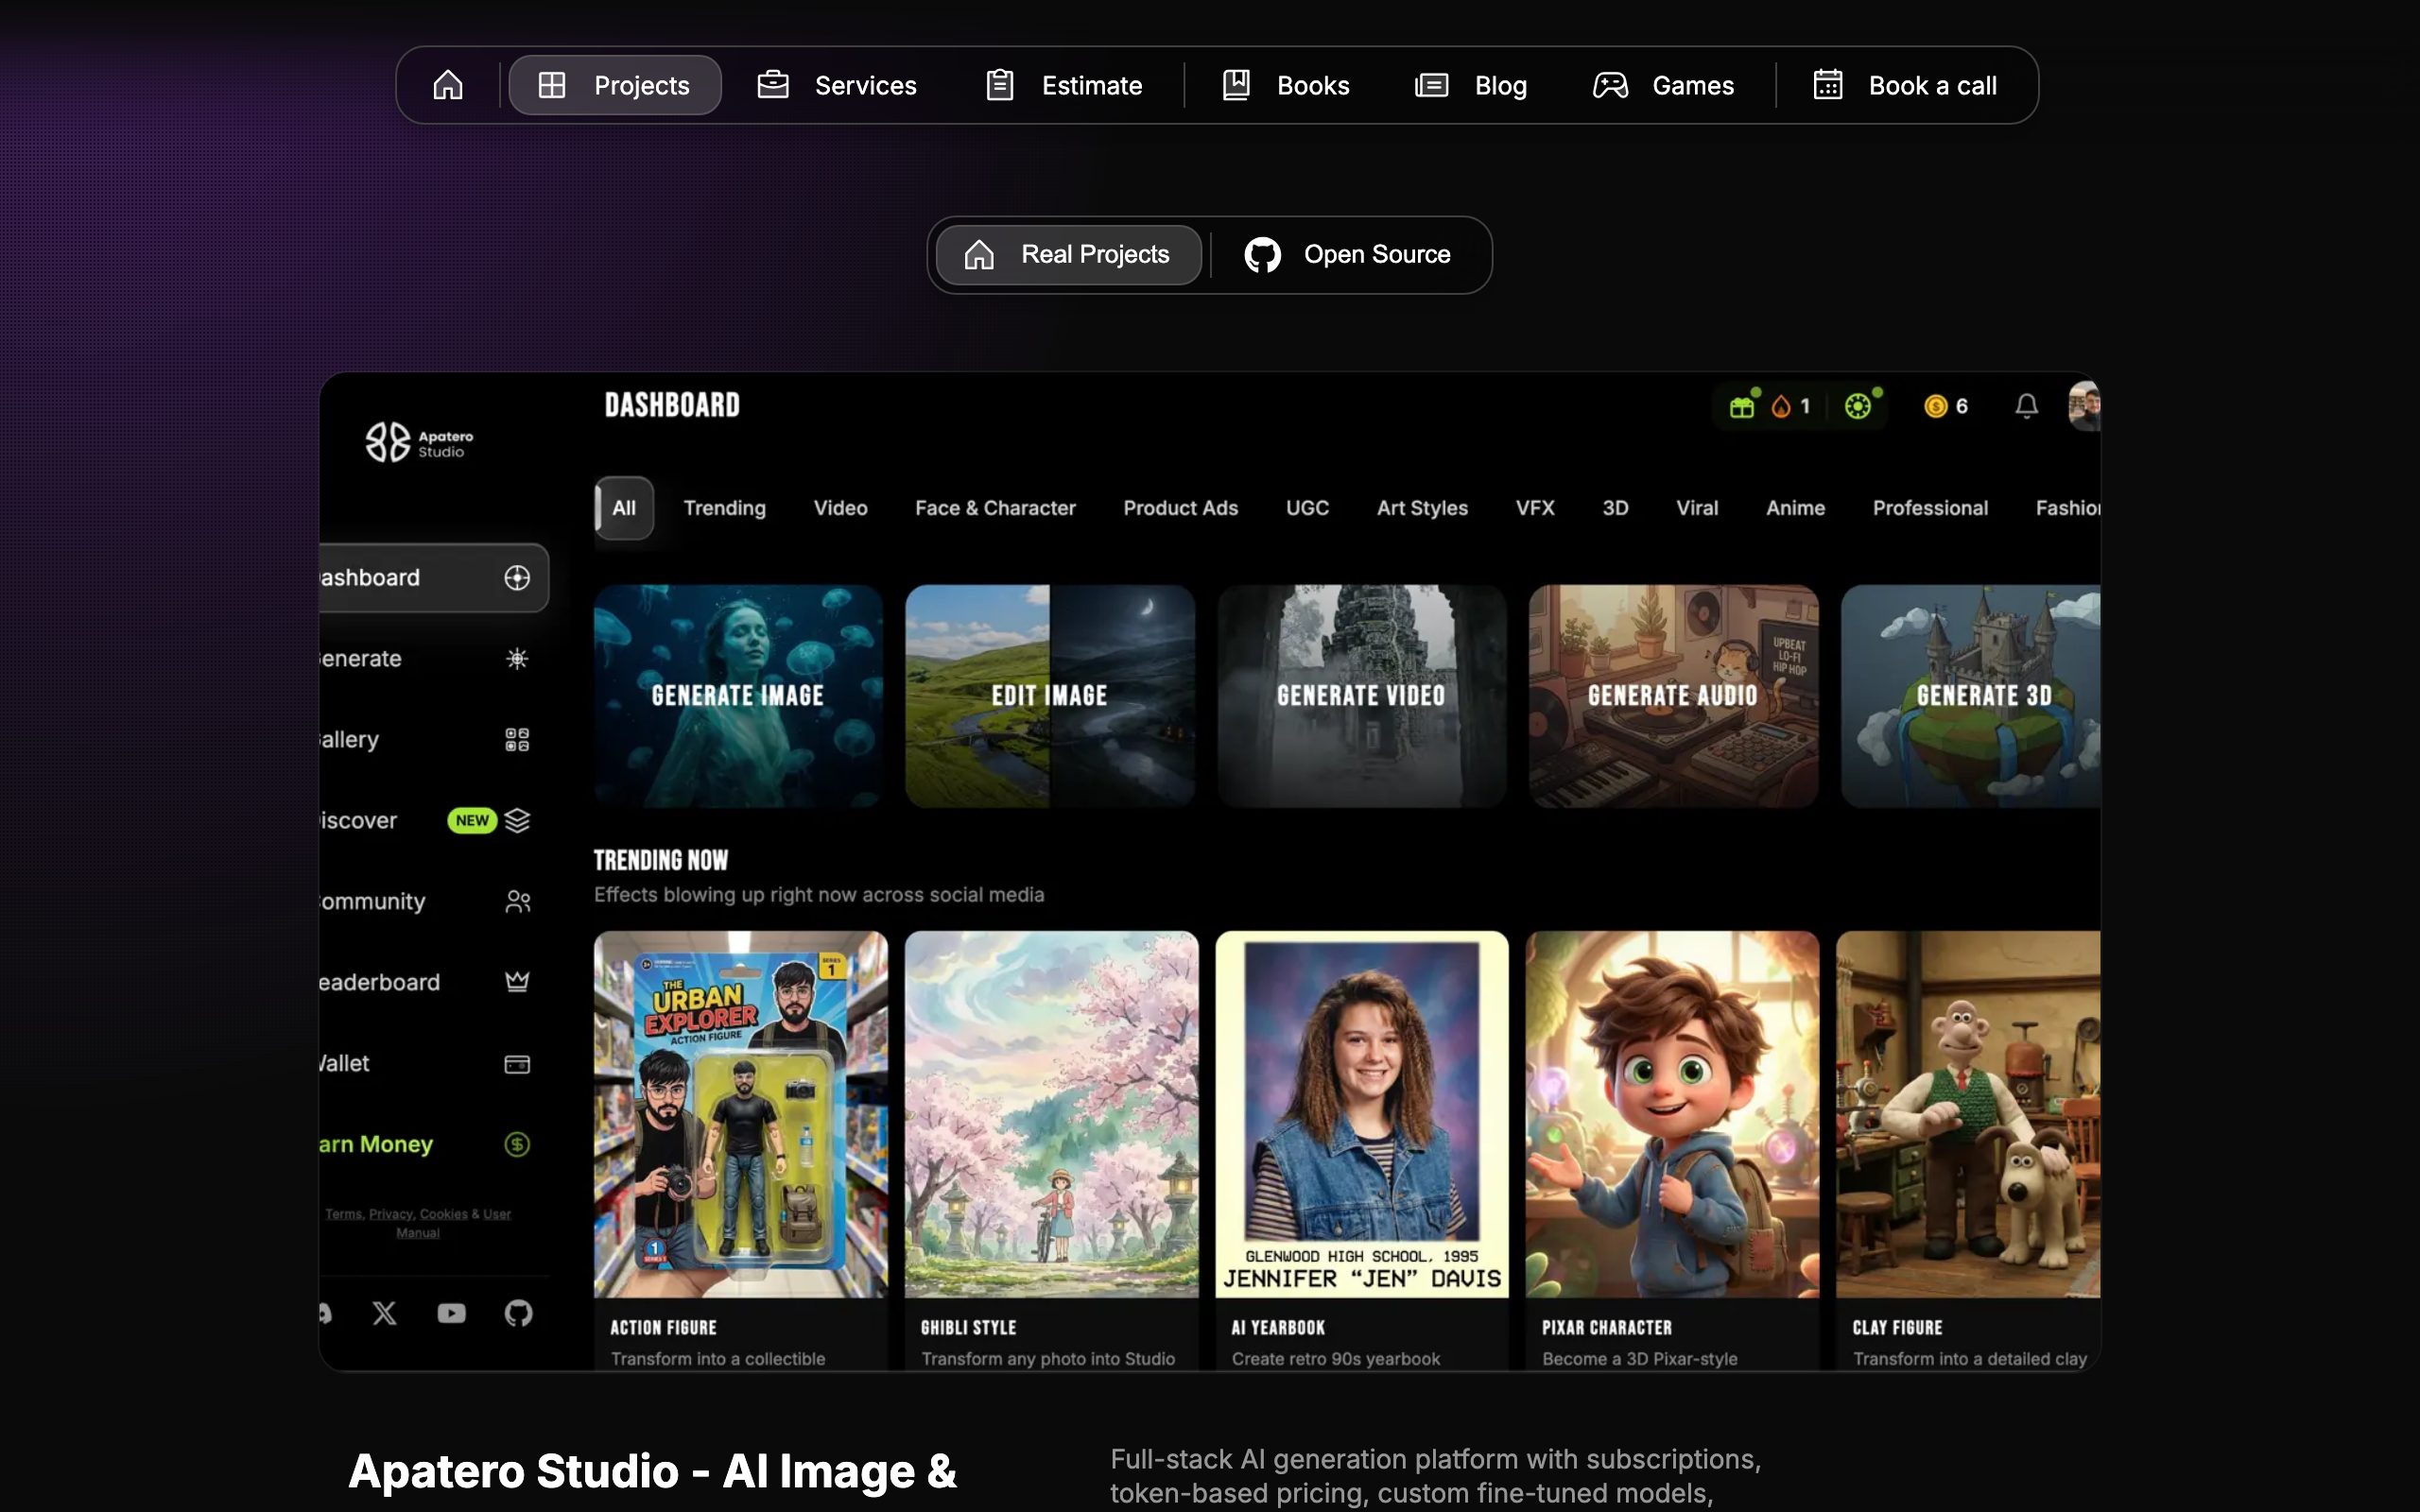Click Book a call

coord(1906,85)
